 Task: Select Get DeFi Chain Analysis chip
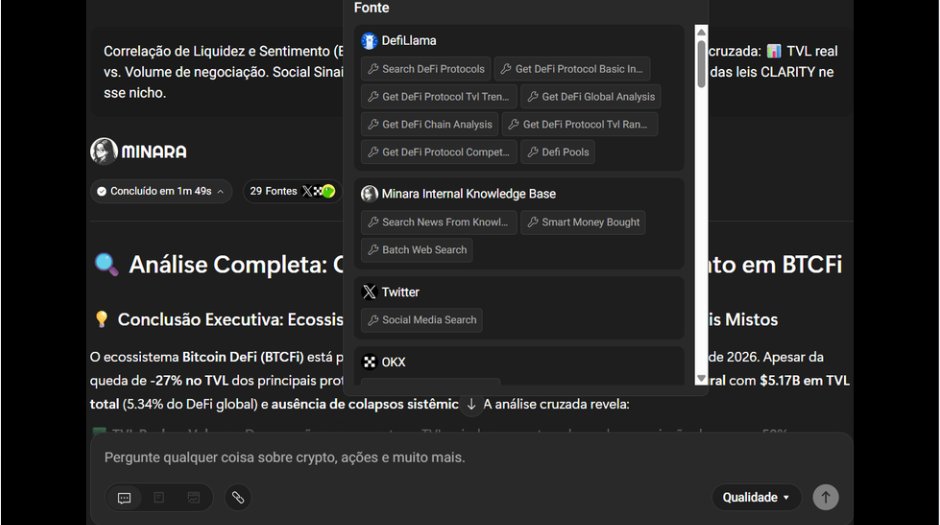pos(430,124)
